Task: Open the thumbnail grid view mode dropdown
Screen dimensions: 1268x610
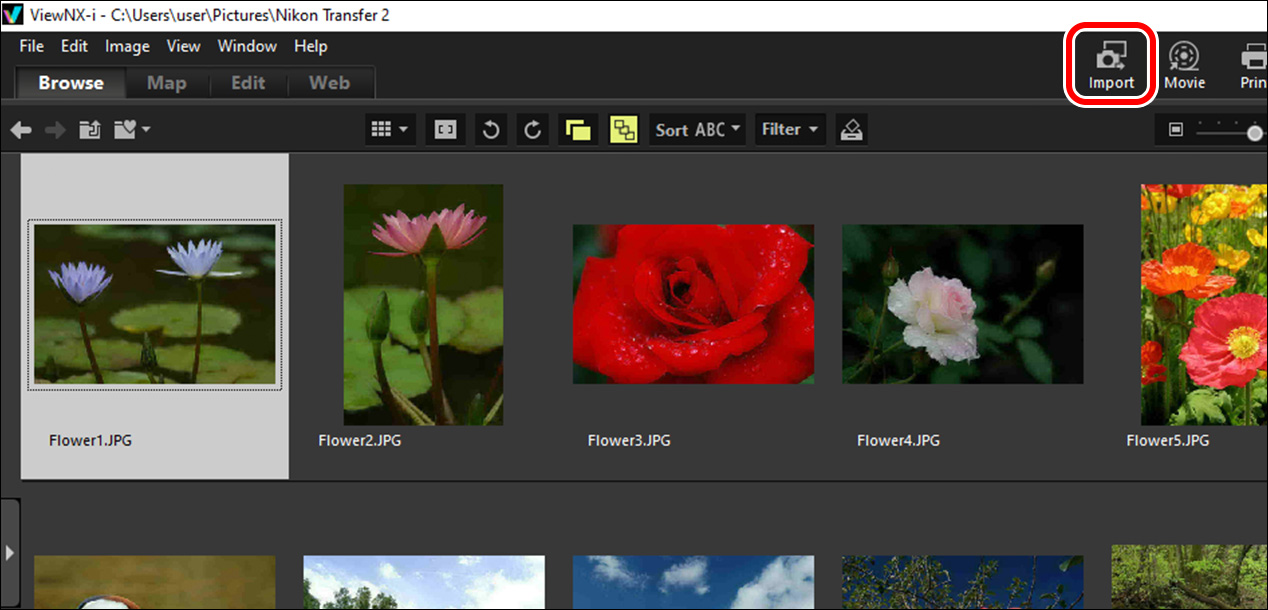Action: (390, 130)
